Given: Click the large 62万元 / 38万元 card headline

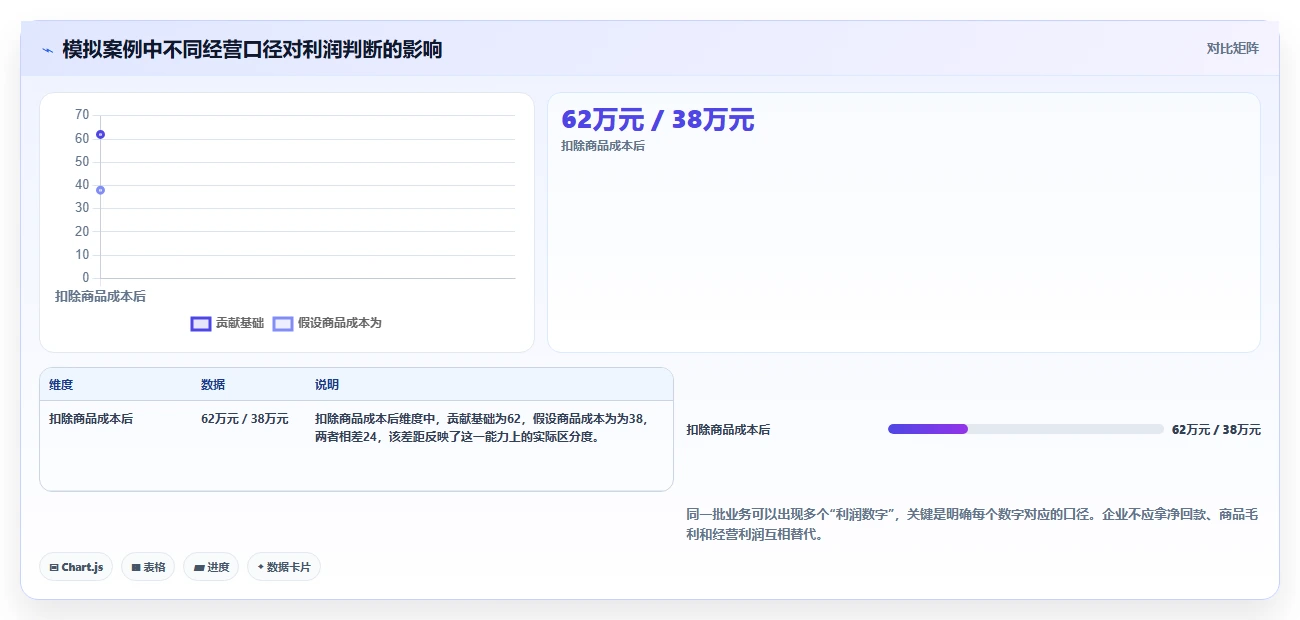Looking at the screenshot, I should [658, 120].
